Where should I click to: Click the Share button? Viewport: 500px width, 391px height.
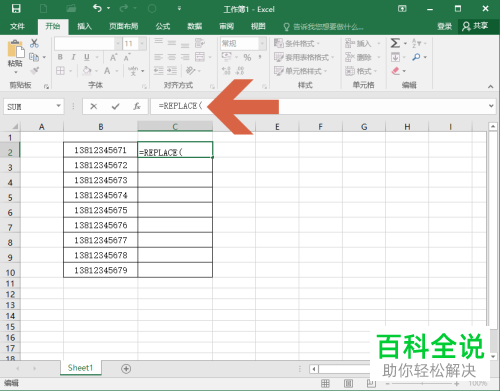coord(476,26)
